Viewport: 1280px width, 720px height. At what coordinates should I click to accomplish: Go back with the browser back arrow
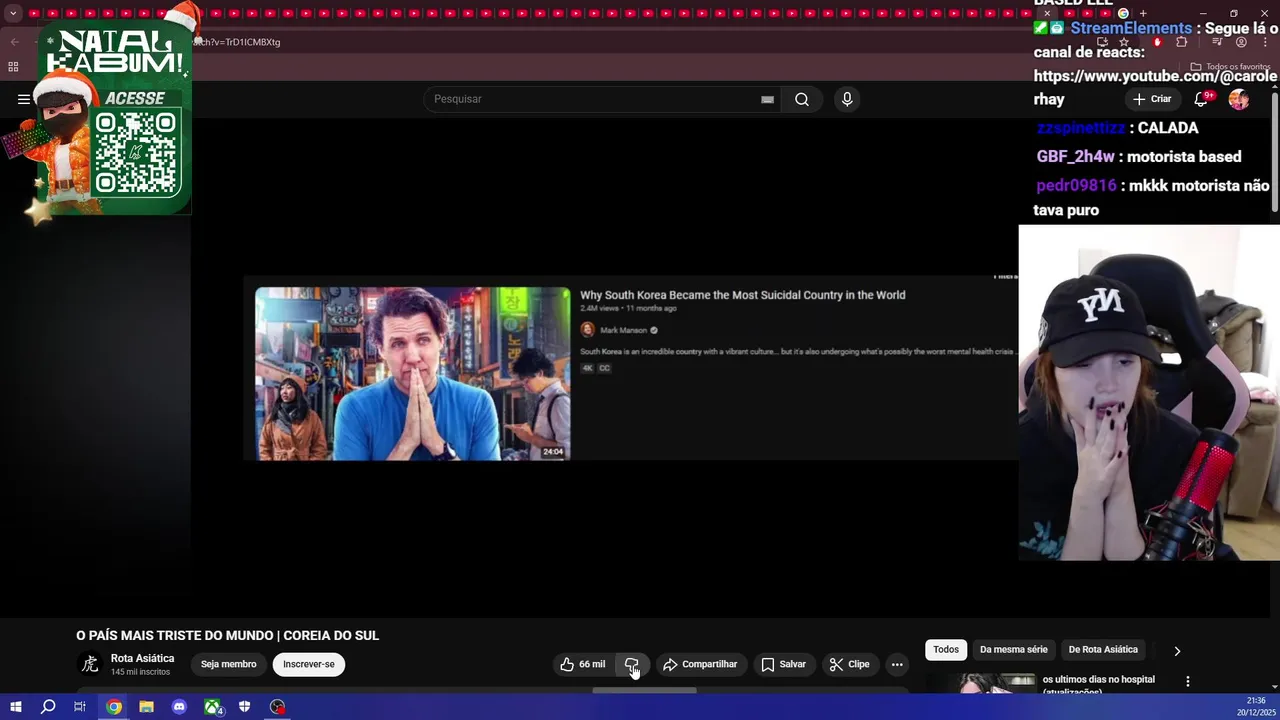(x=14, y=42)
